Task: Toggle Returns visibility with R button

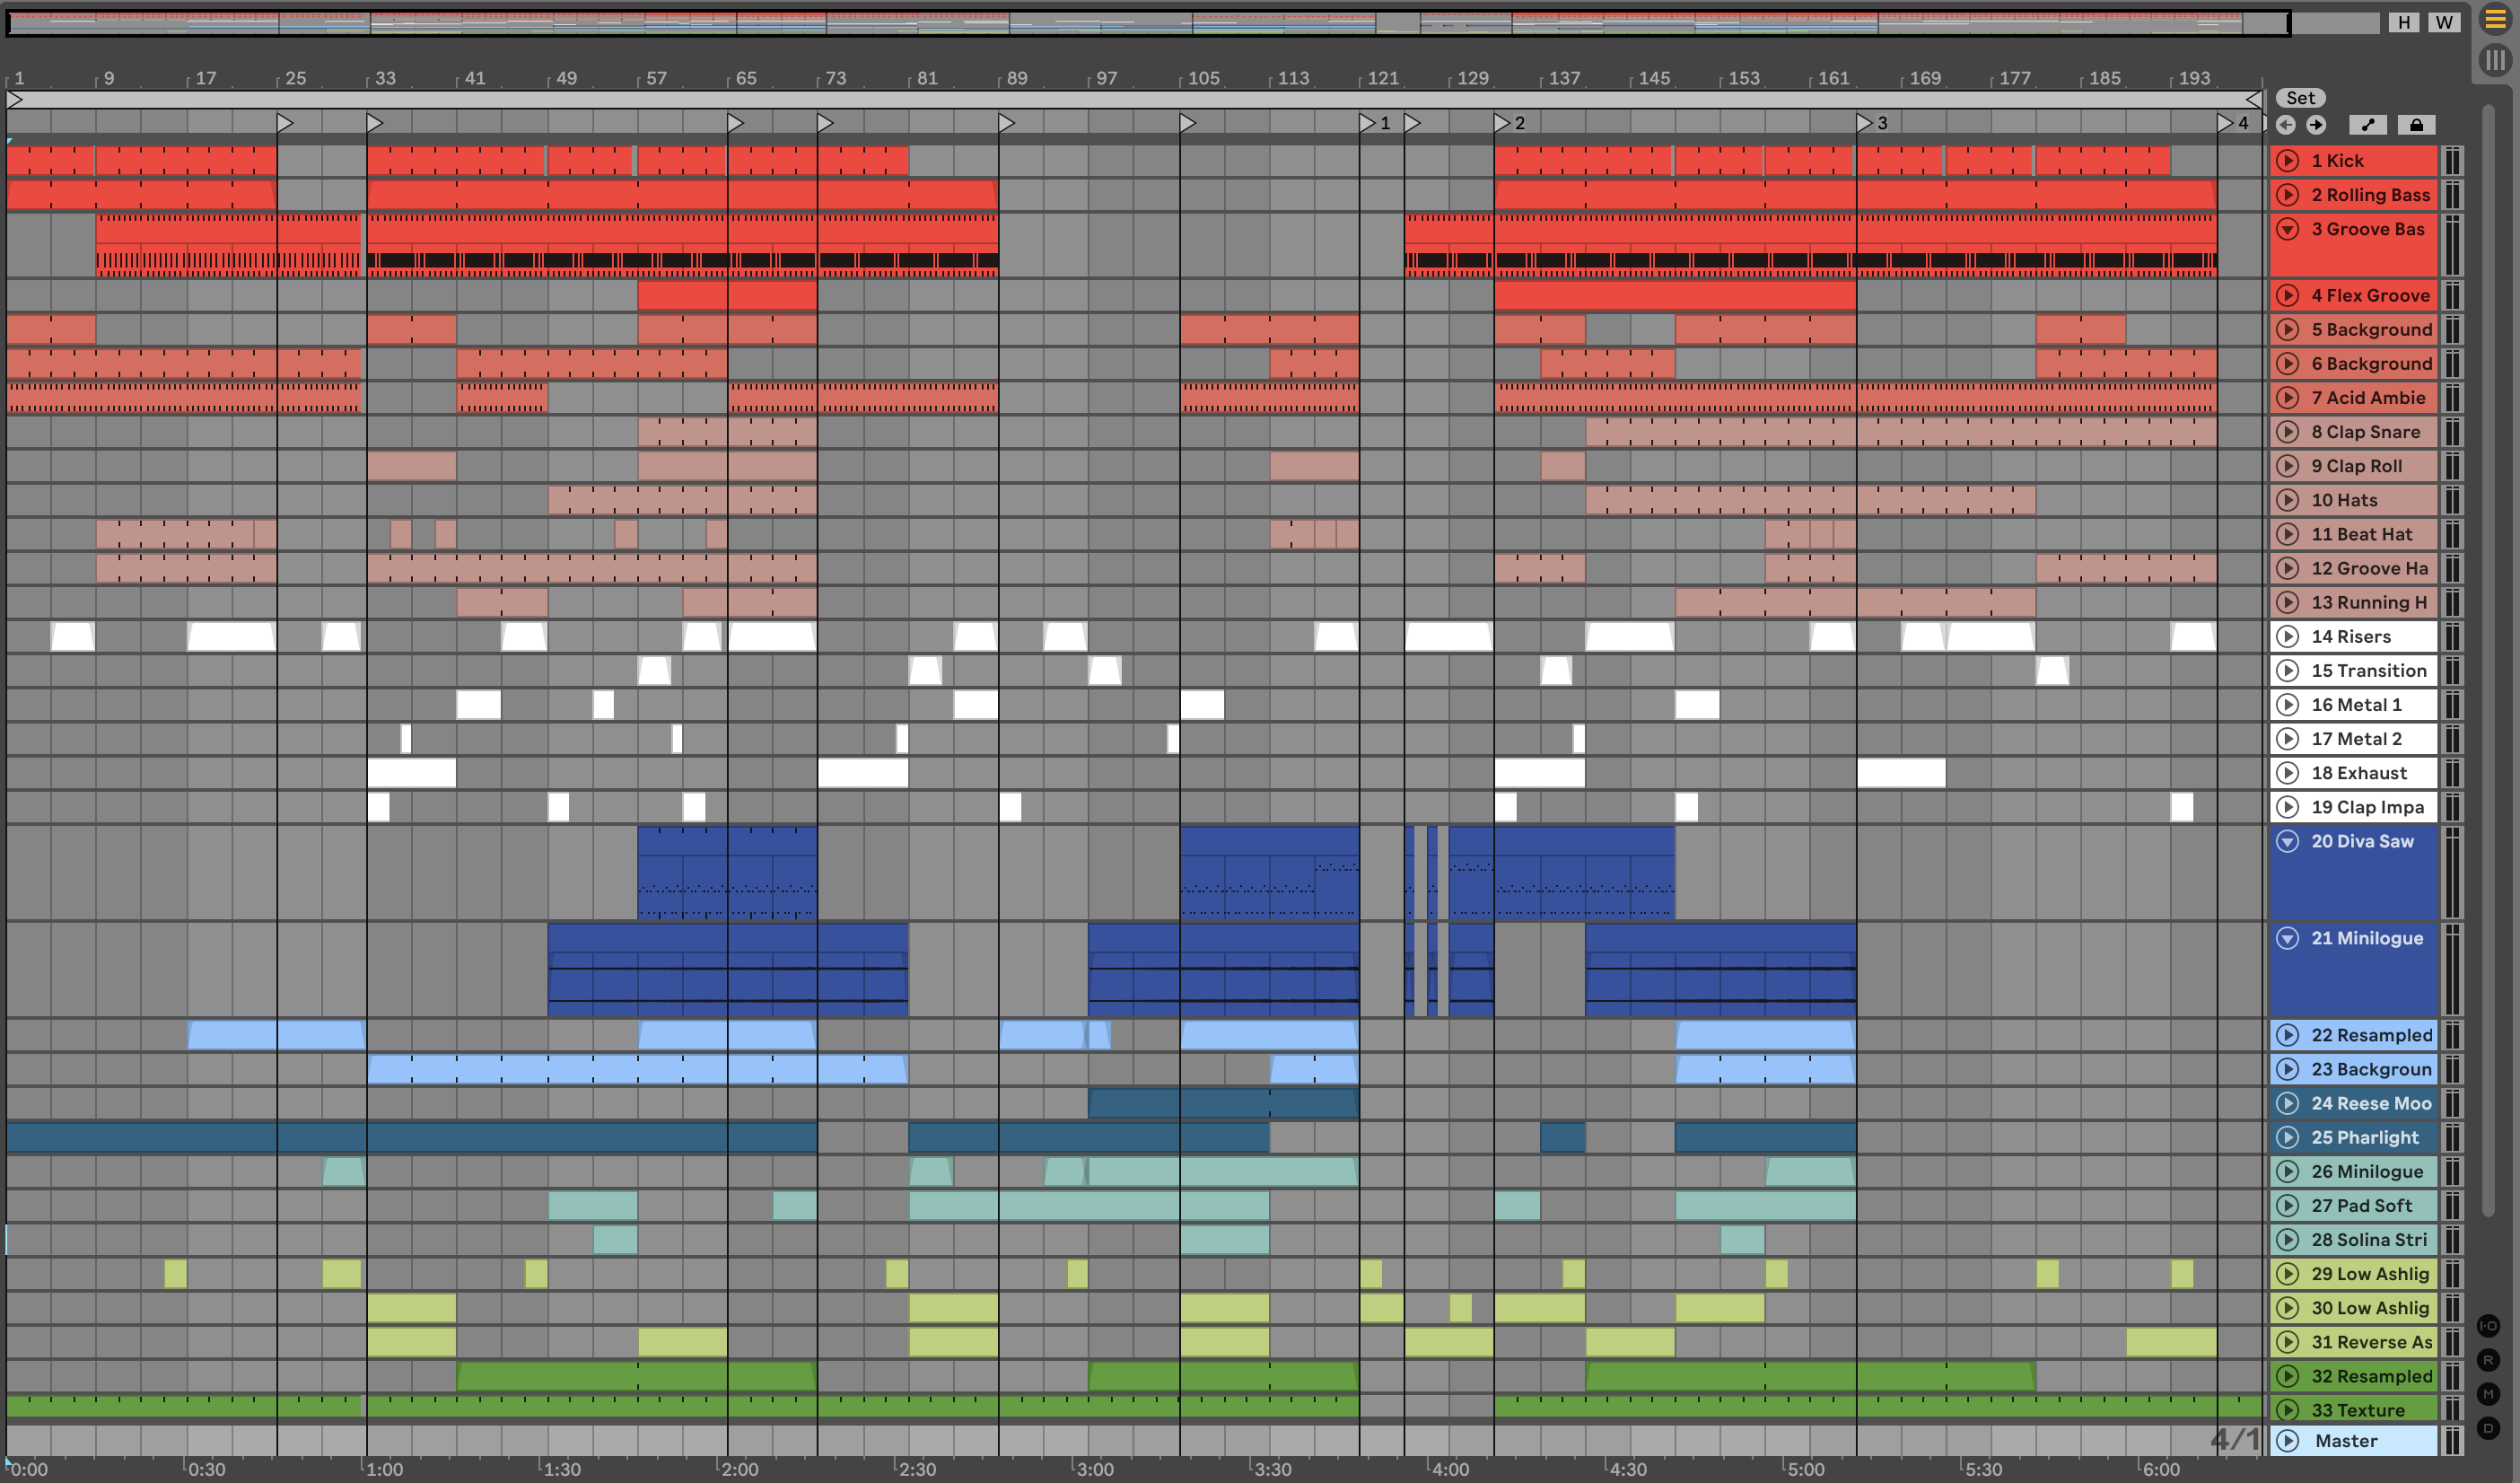Action: [2489, 1360]
